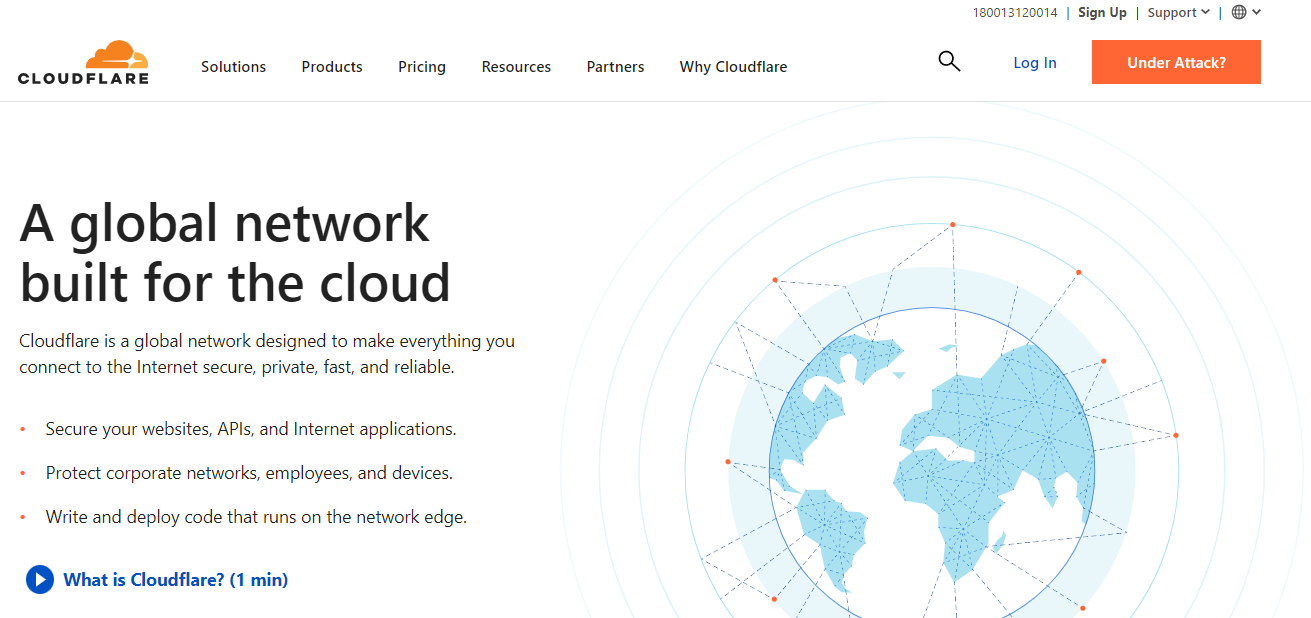Click the globe language icon
1311x618 pixels.
[x=1239, y=12]
